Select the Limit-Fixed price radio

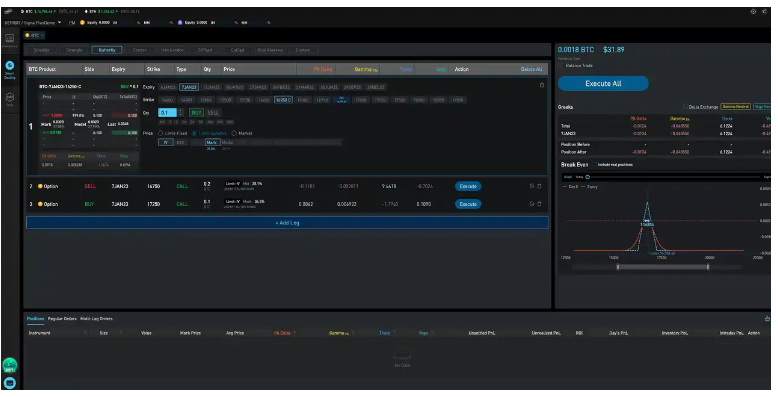(161, 133)
